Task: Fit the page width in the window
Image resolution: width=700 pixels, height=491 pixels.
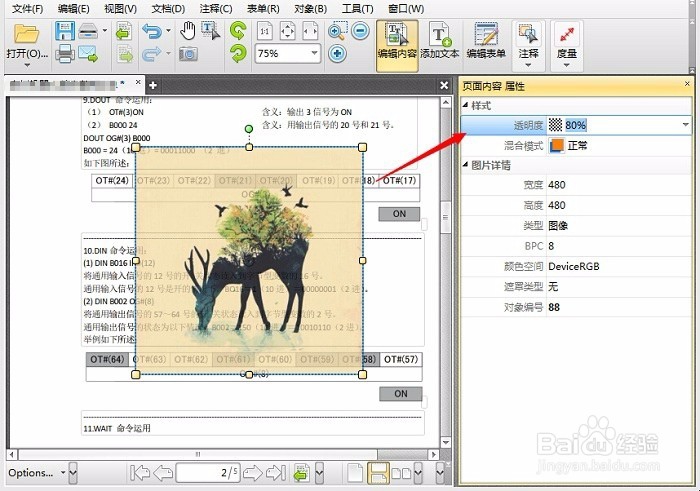Action: 310,31
